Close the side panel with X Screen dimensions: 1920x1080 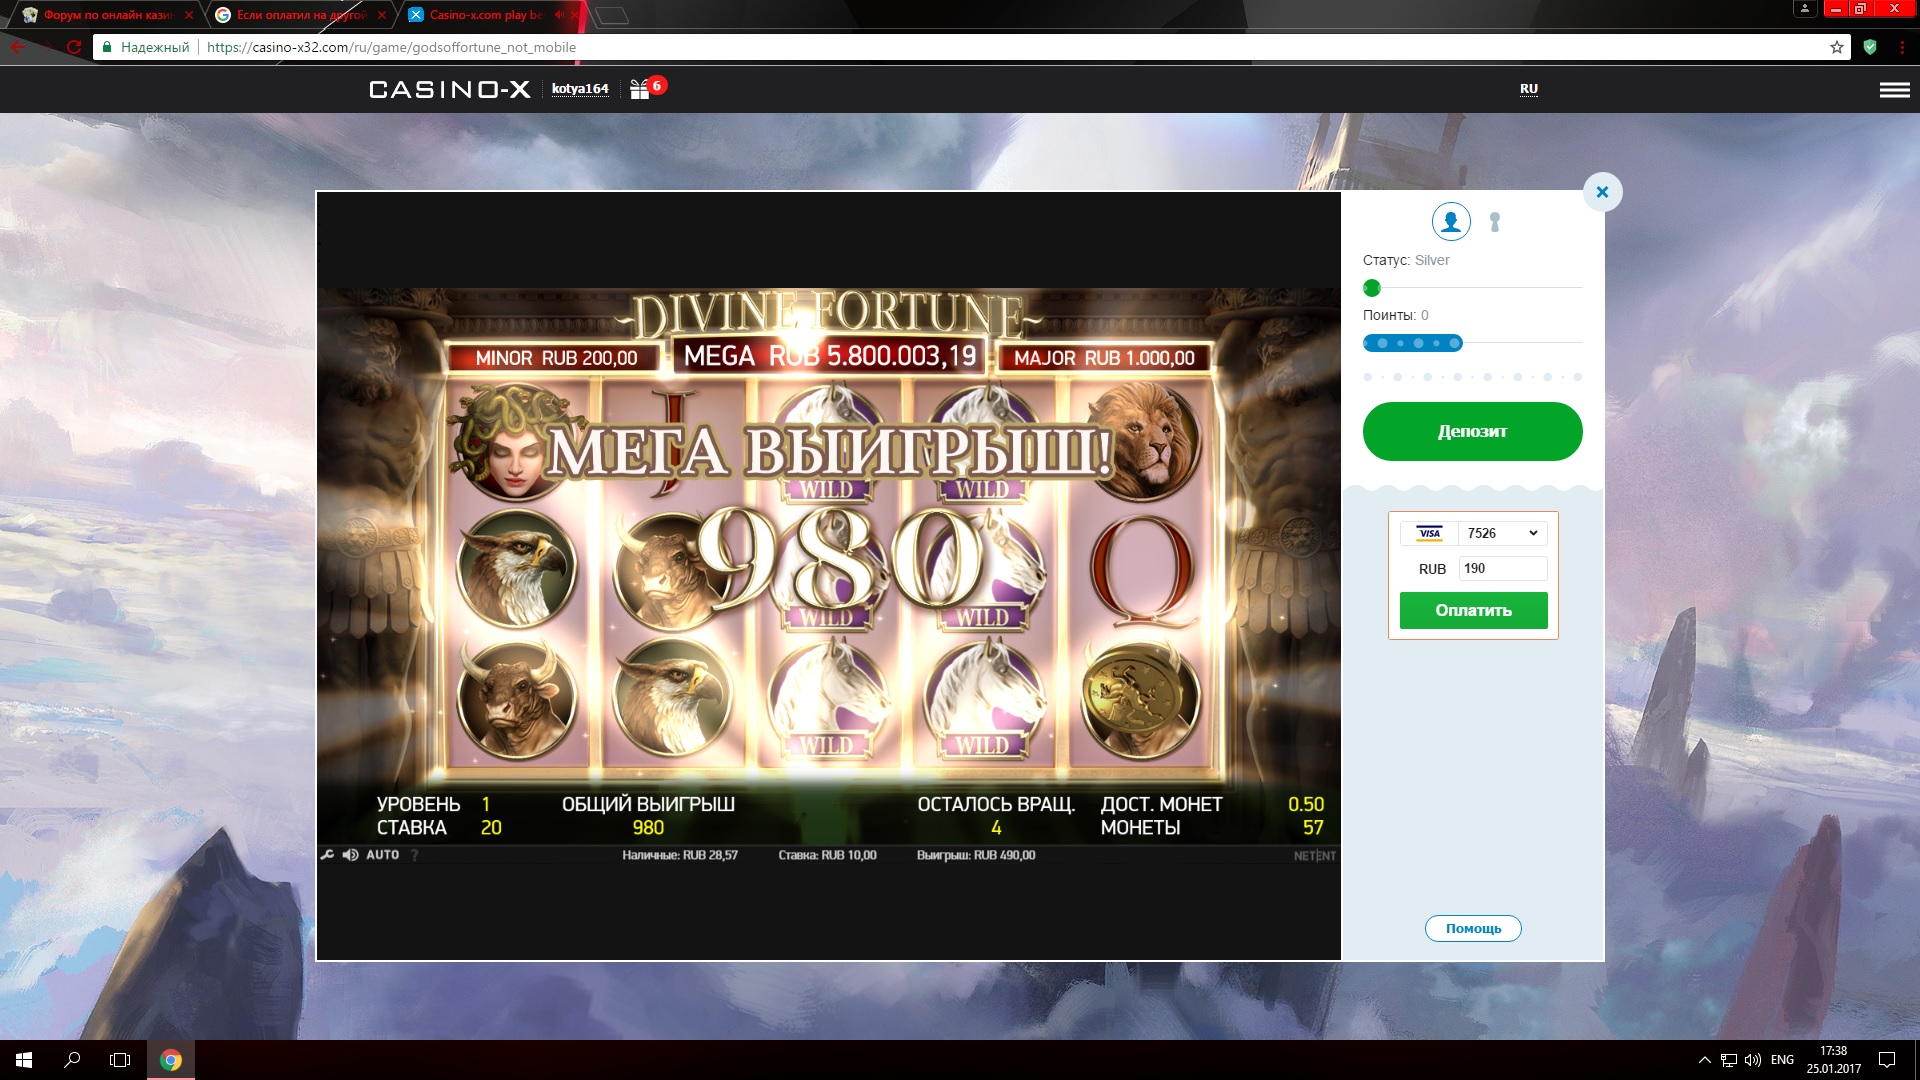click(x=1602, y=192)
